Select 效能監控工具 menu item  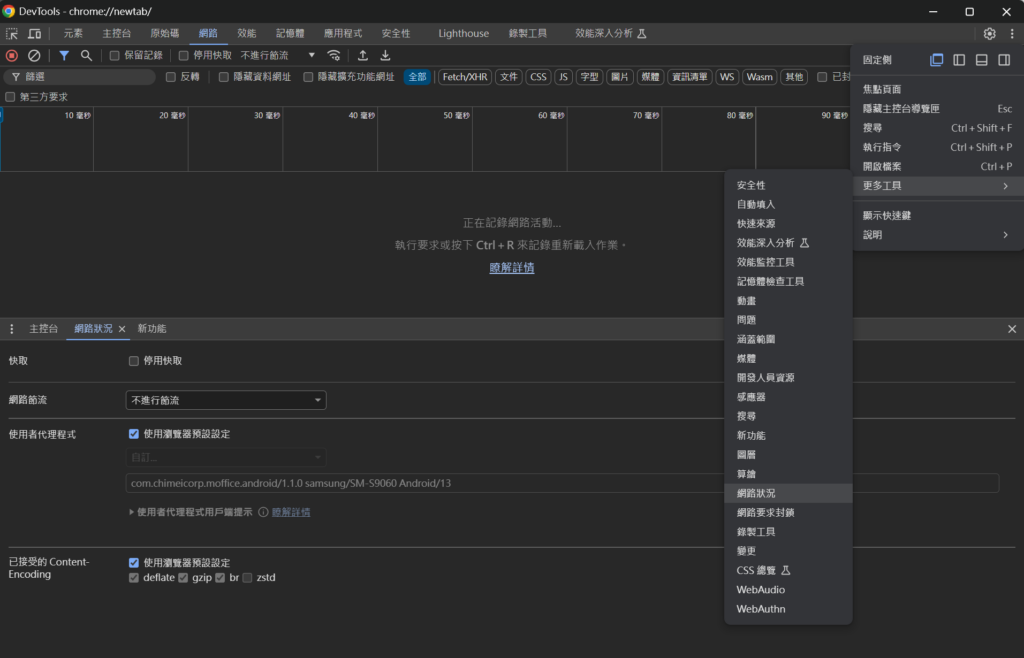click(788, 262)
